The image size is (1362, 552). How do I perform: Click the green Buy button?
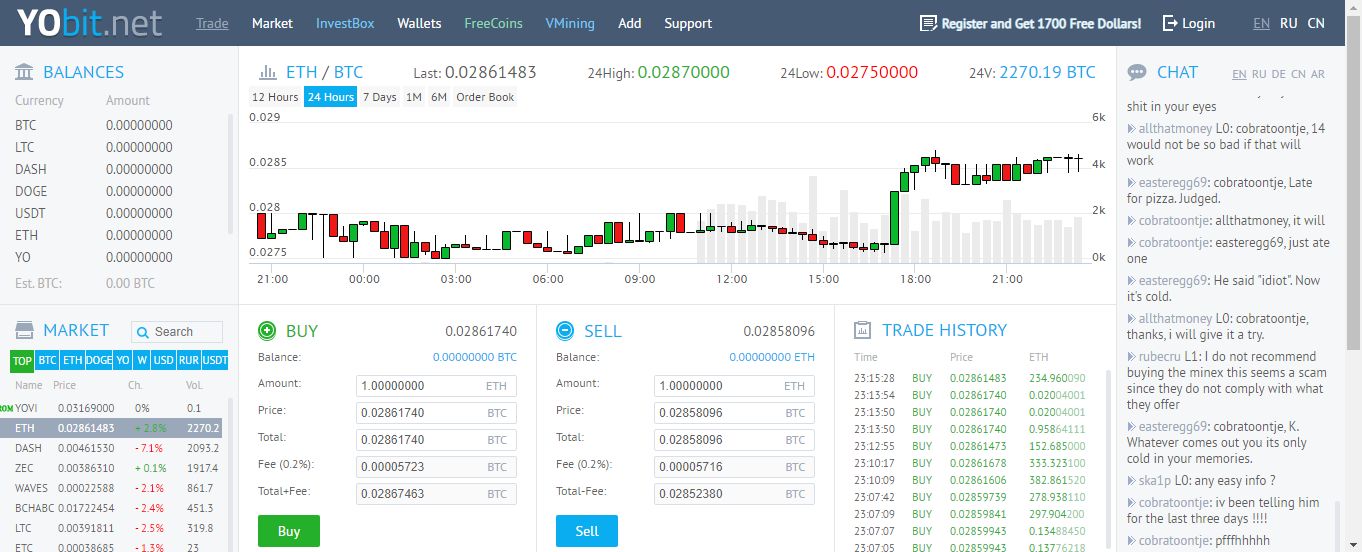point(289,531)
